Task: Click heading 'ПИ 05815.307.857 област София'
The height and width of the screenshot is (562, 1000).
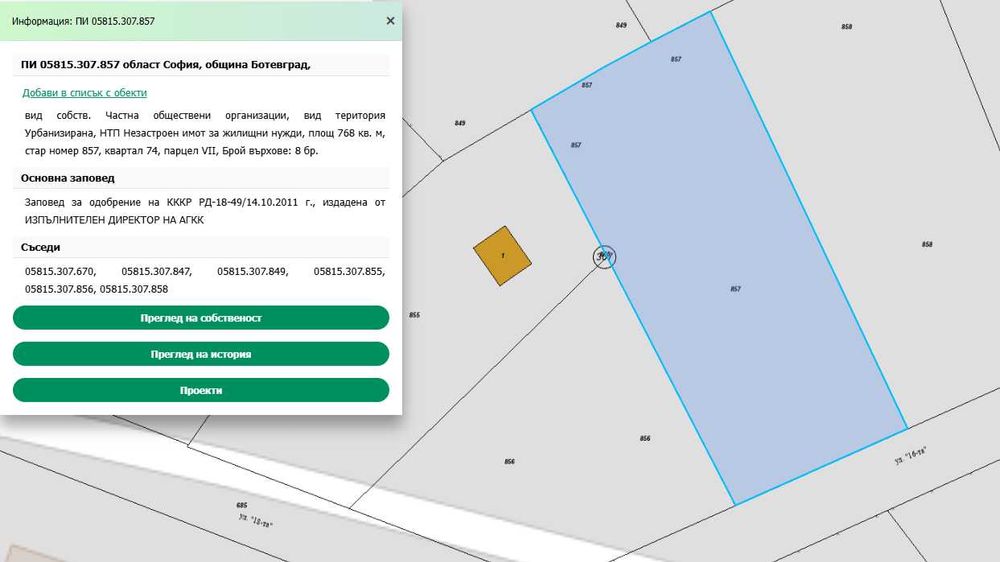Action: [x=166, y=64]
